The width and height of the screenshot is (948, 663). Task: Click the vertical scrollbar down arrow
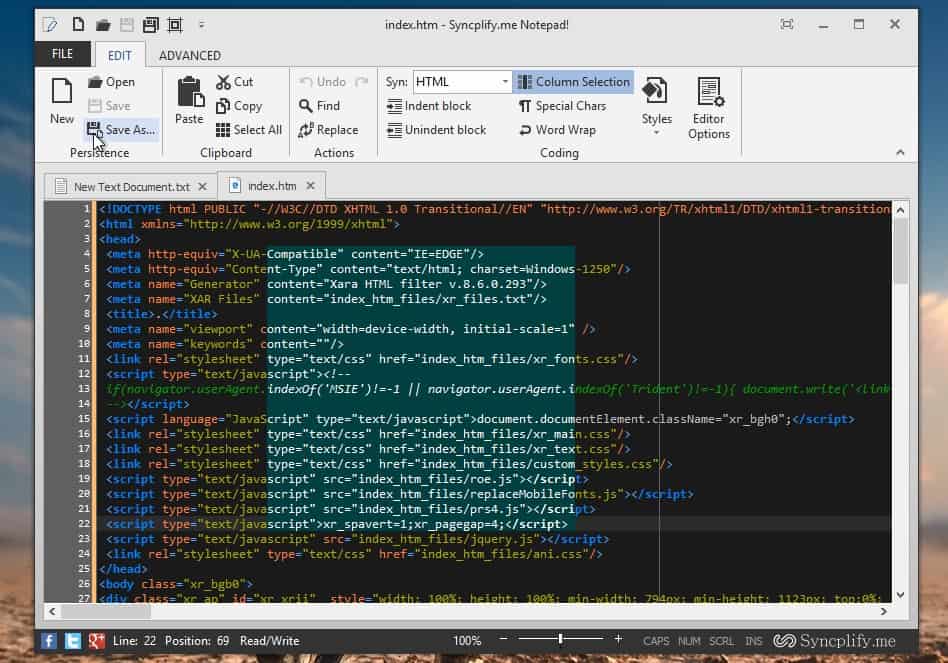900,595
